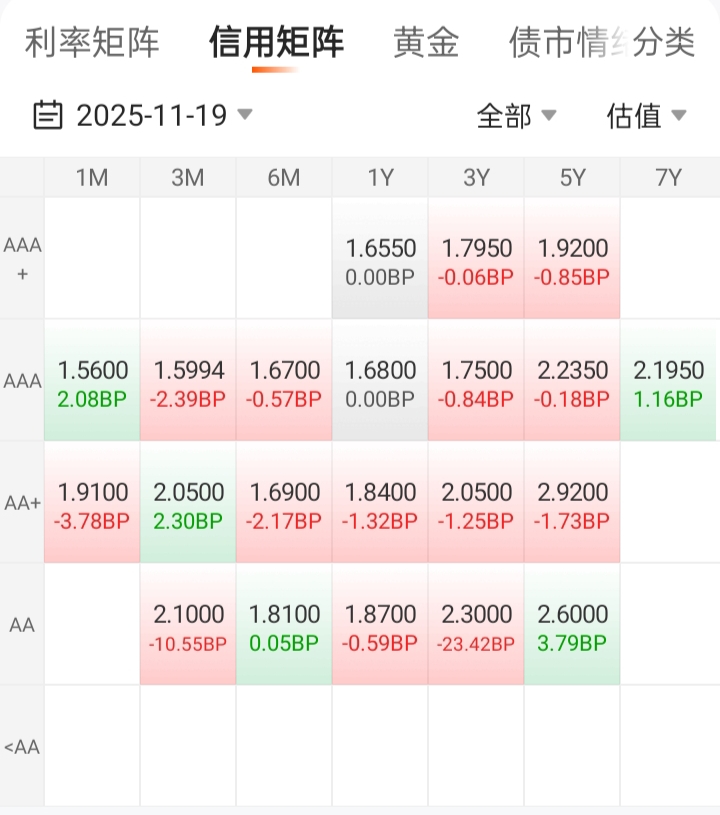Open the 估值 dropdown selector

click(647, 116)
